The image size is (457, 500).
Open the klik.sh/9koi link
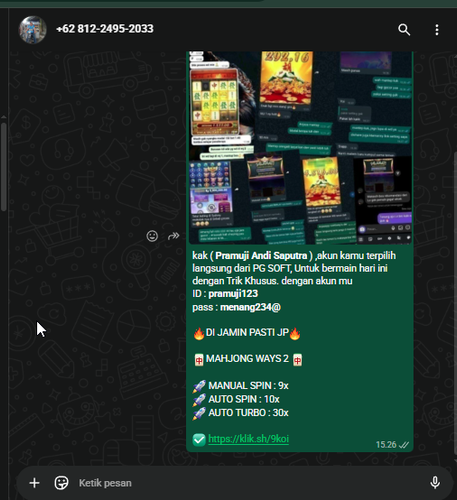point(248,439)
